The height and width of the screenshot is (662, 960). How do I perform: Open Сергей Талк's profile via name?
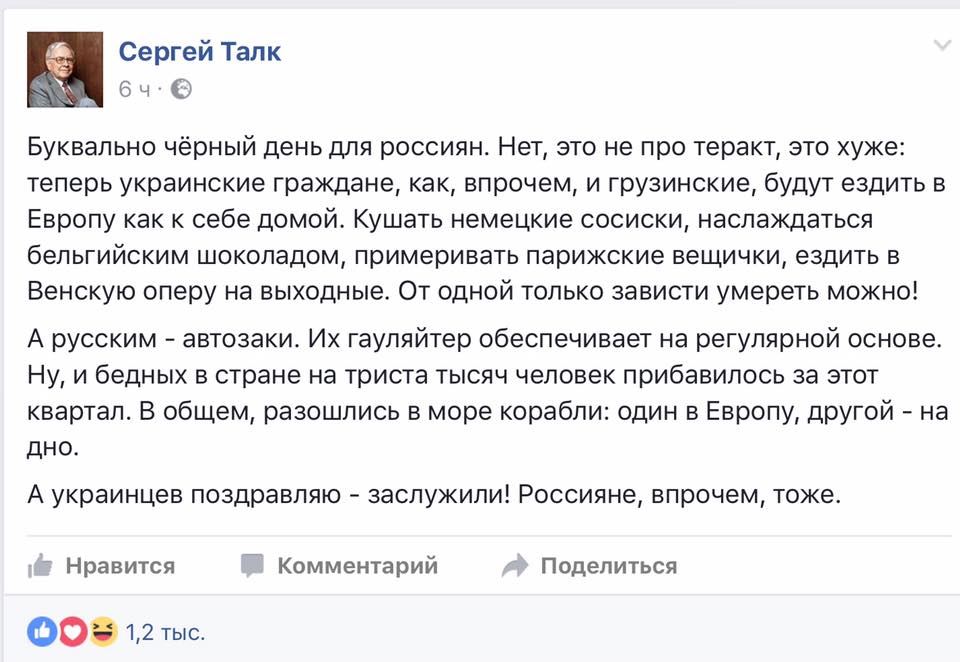[x=200, y=51]
